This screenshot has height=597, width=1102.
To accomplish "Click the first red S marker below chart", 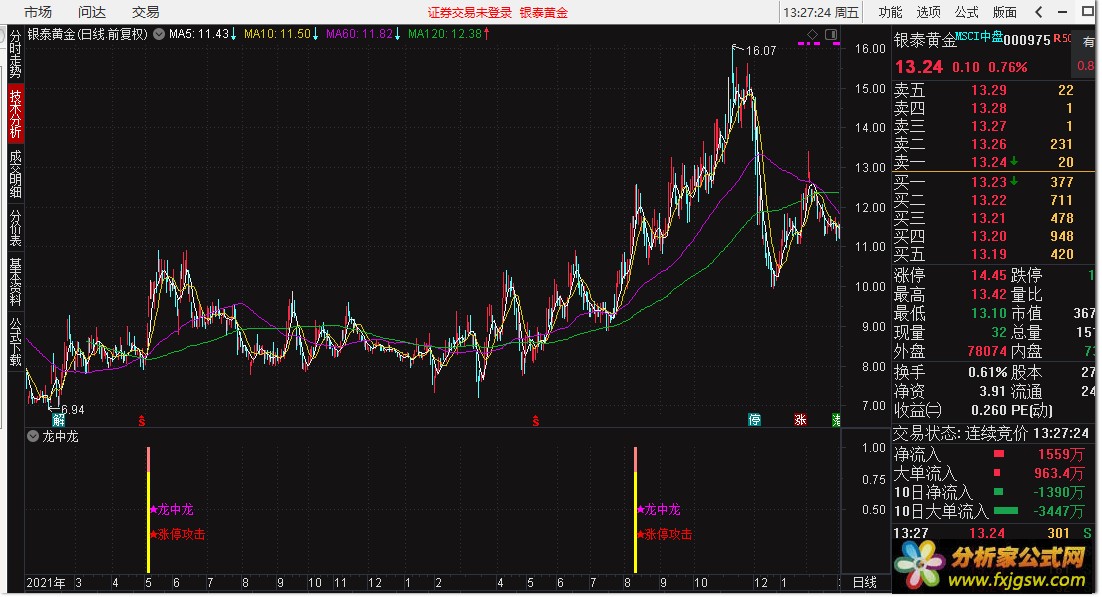I will point(142,421).
